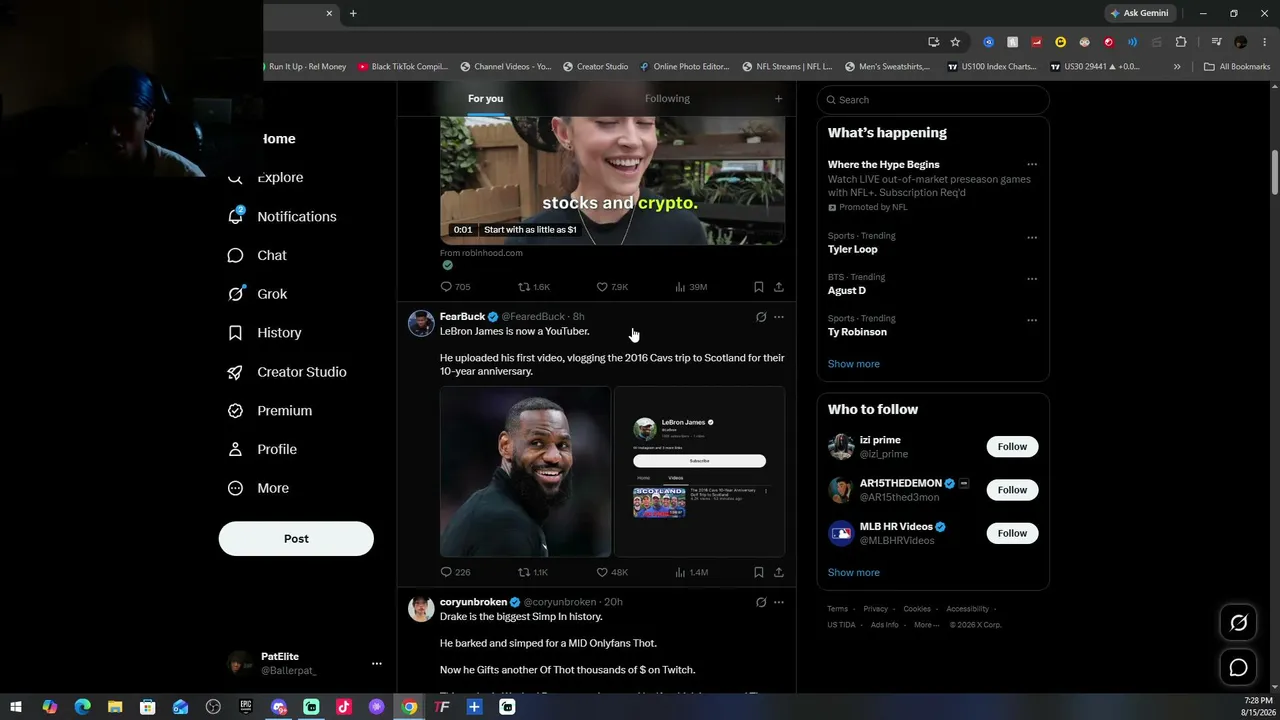Open more options on the FearBuck post
Viewport: 1280px width, 720px height.
click(x=779, y=317)
